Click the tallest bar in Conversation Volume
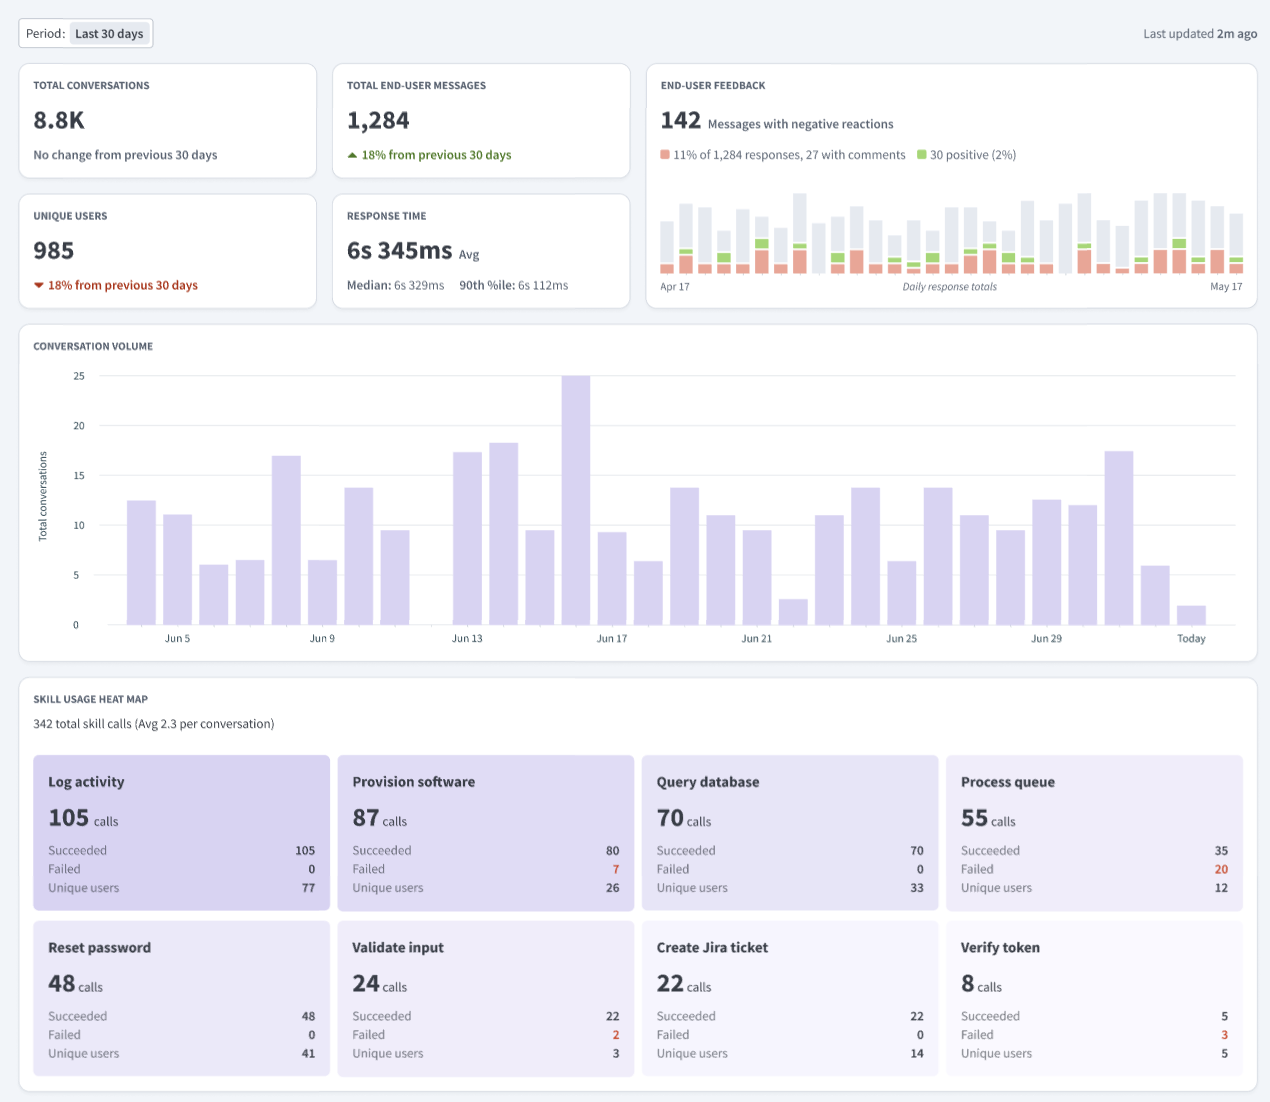 [x=576, y=500]
